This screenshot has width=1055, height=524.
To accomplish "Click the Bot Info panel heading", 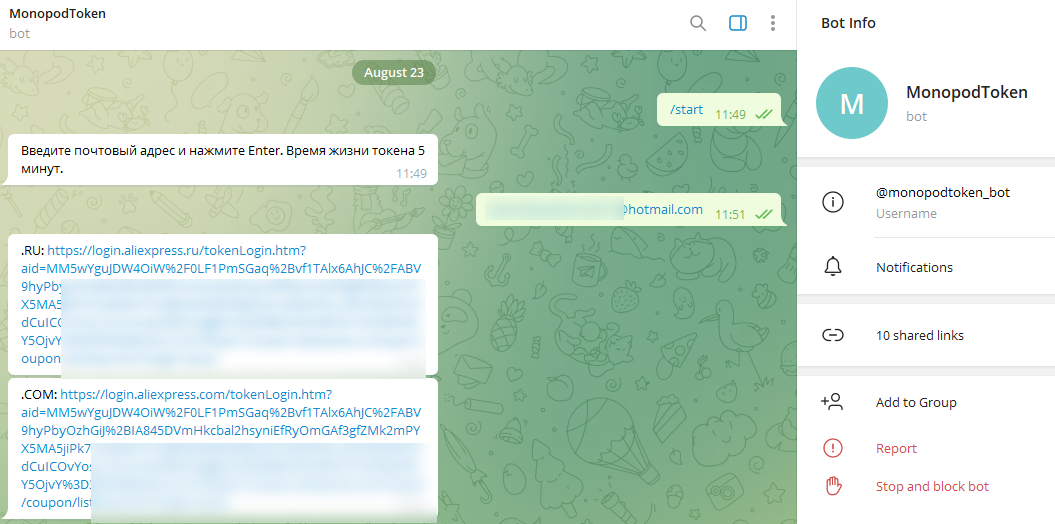I will 848,23.
